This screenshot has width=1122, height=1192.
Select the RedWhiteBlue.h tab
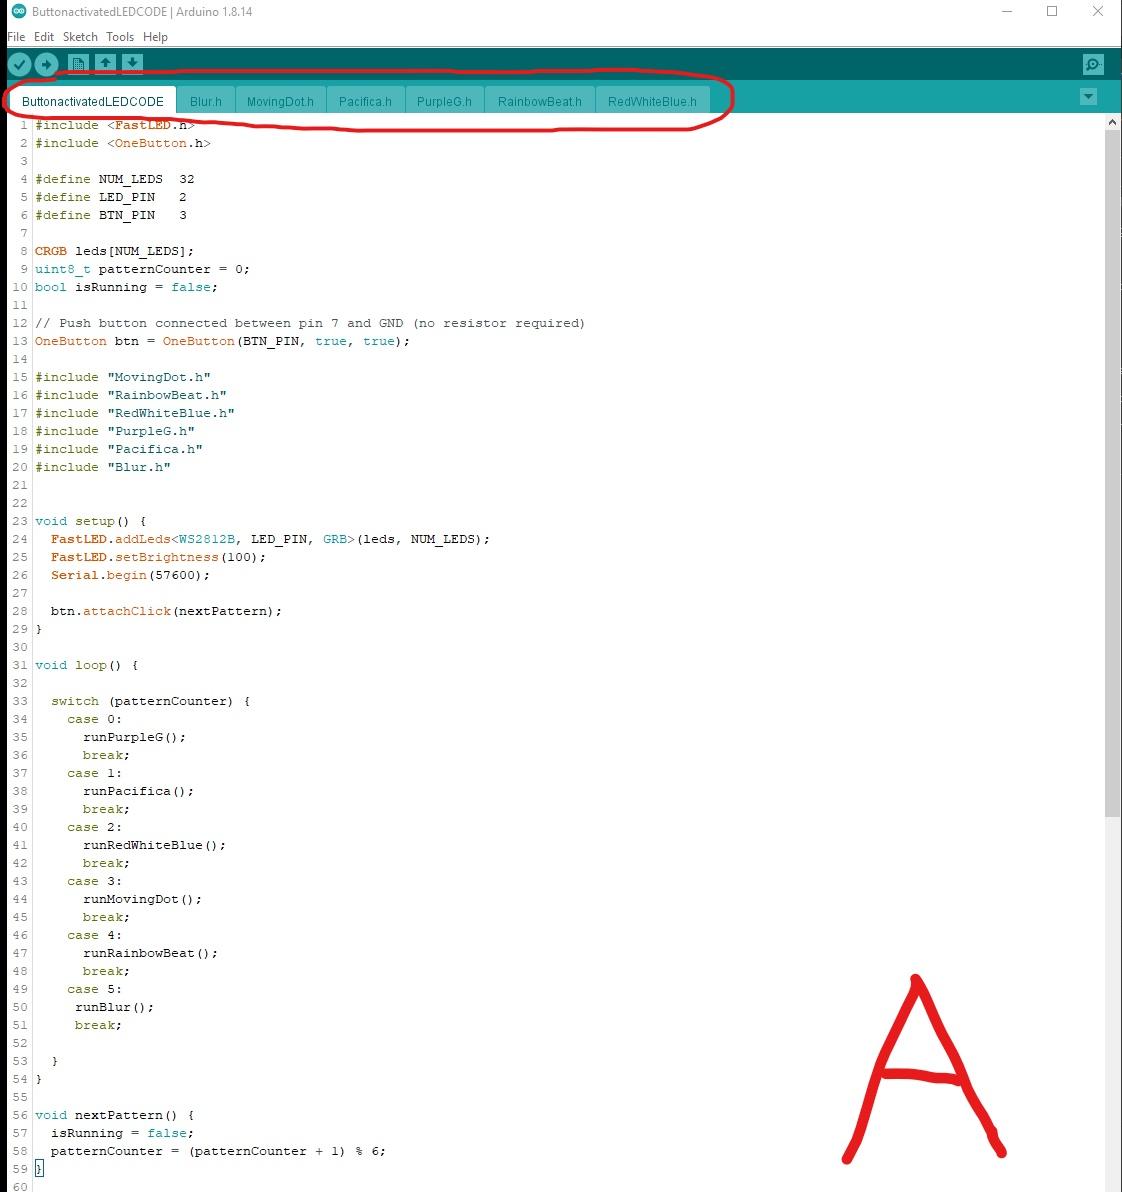652,101
